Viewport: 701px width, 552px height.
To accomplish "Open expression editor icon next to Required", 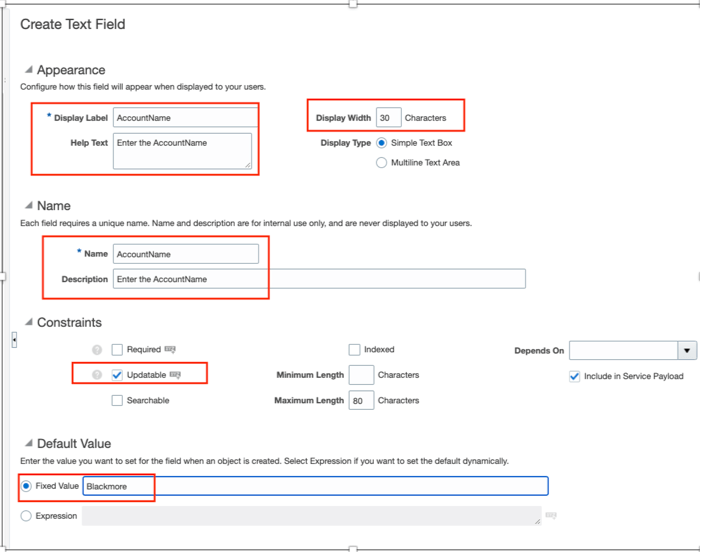I will pos(170,350).
